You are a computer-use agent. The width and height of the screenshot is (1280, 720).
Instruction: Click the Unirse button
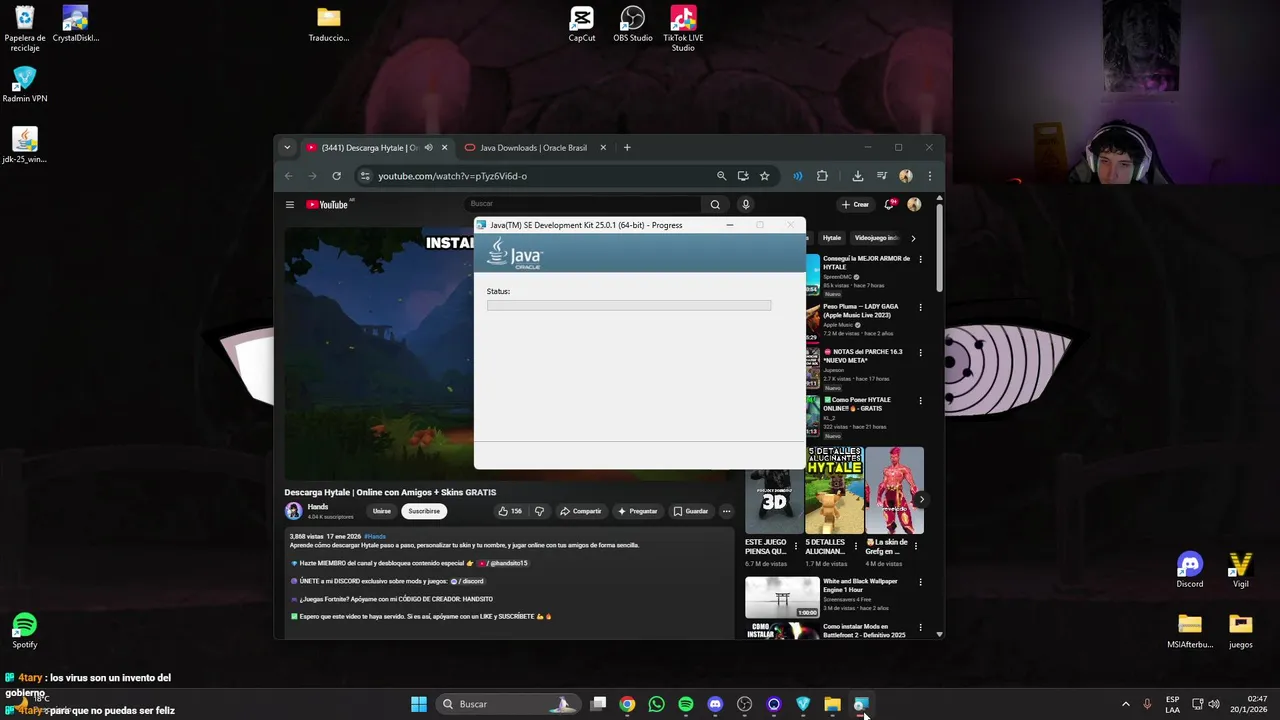[x=382, y=511]
